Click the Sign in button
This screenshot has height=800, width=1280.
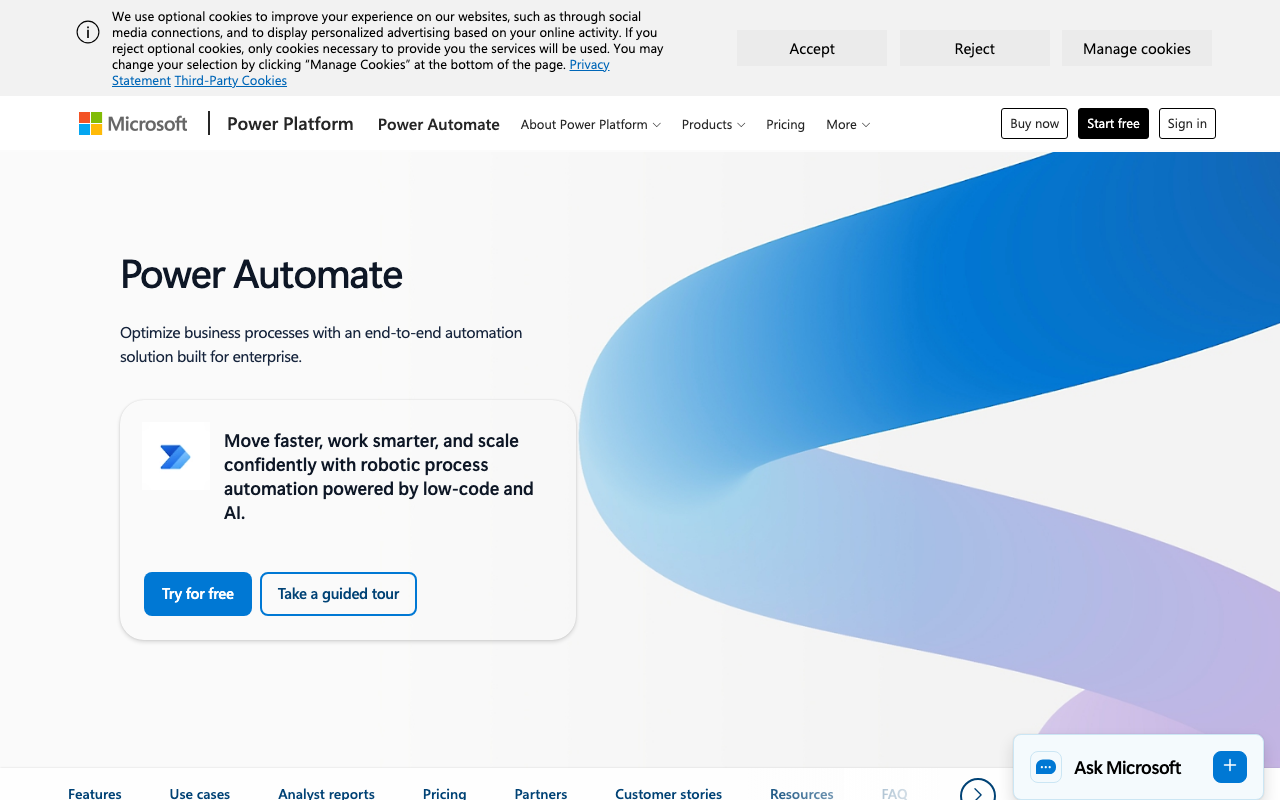click(1187, 123)
